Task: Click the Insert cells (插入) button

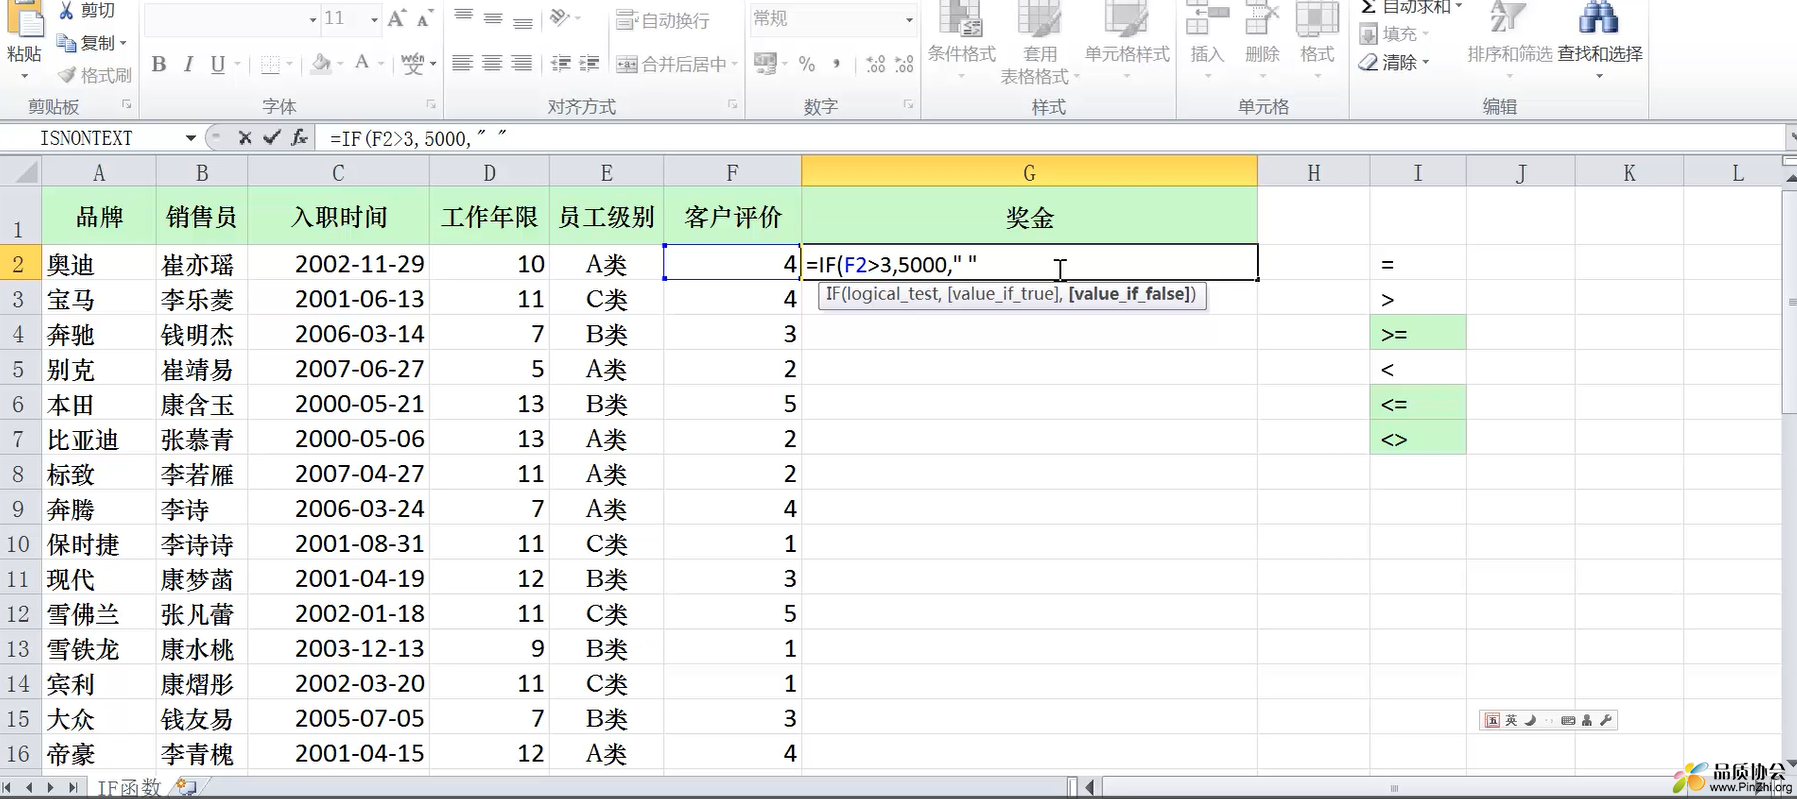Action: click(1207, 42)
